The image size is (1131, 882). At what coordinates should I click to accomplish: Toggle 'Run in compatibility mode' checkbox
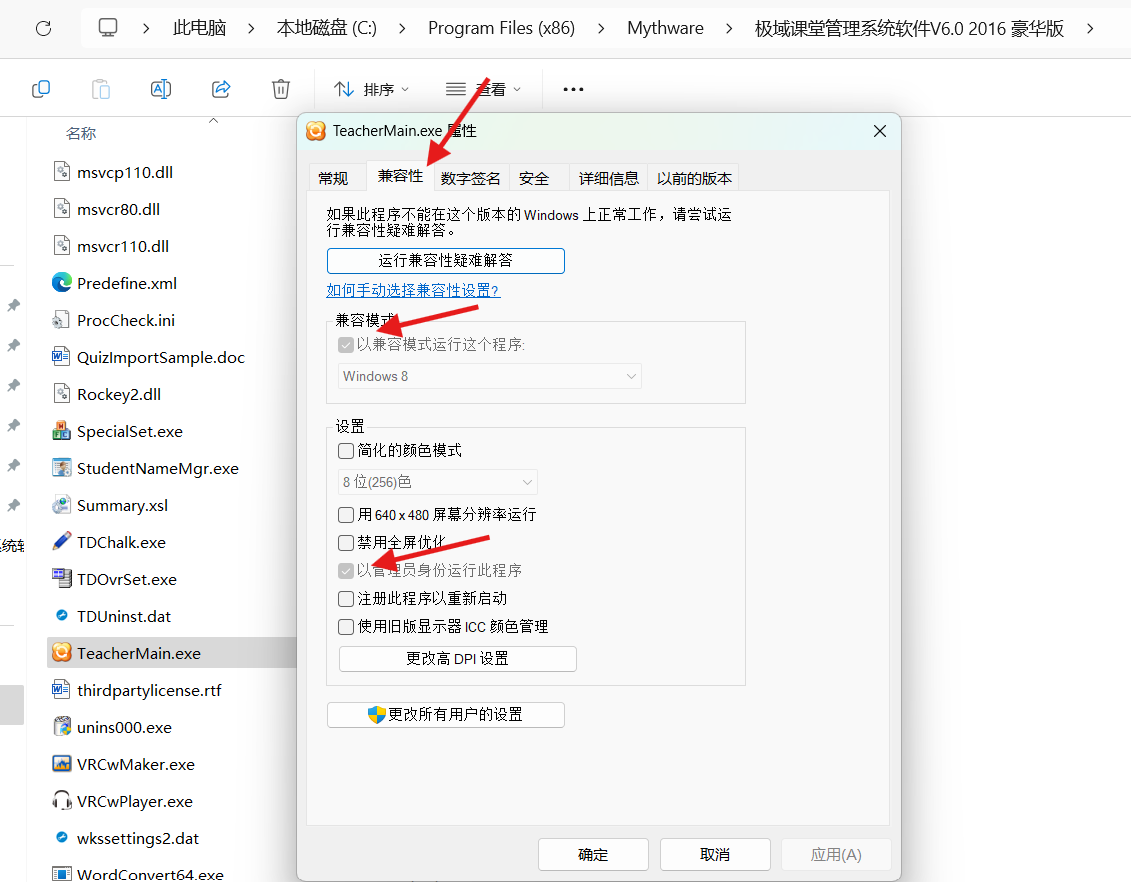346,345
